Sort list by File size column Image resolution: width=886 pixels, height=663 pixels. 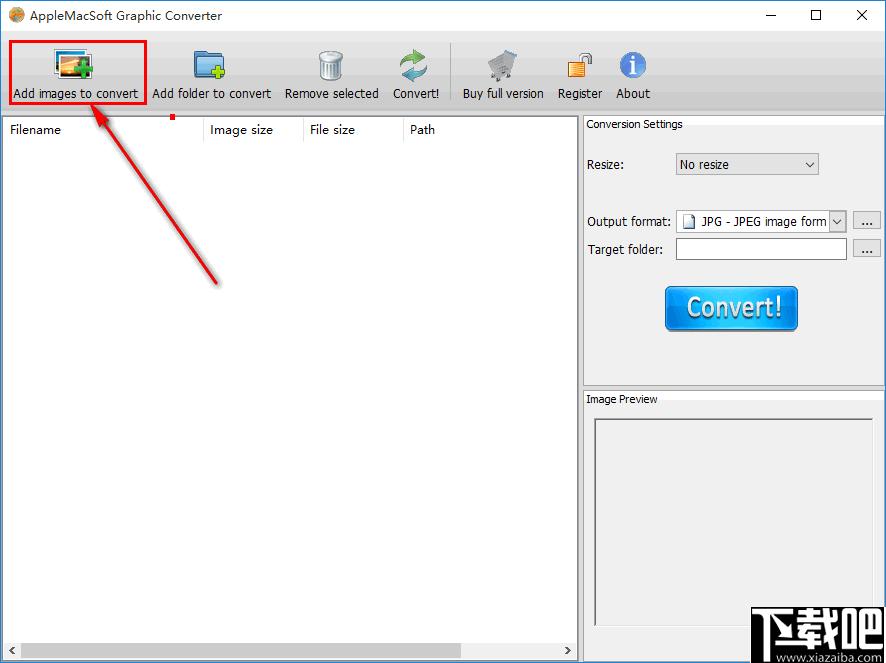[353, 129]
